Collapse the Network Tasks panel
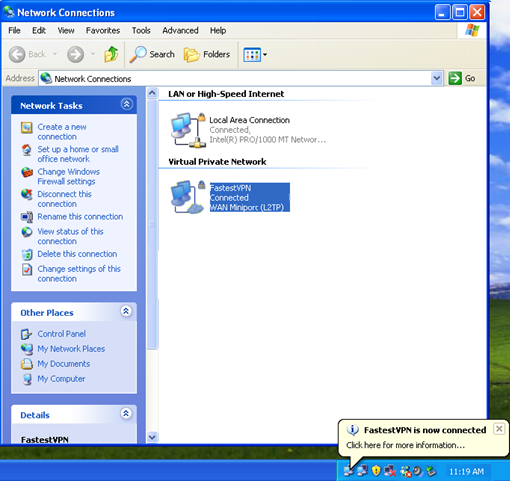The width and height of the screenshot is (510, 481). [x=127, y=104]
